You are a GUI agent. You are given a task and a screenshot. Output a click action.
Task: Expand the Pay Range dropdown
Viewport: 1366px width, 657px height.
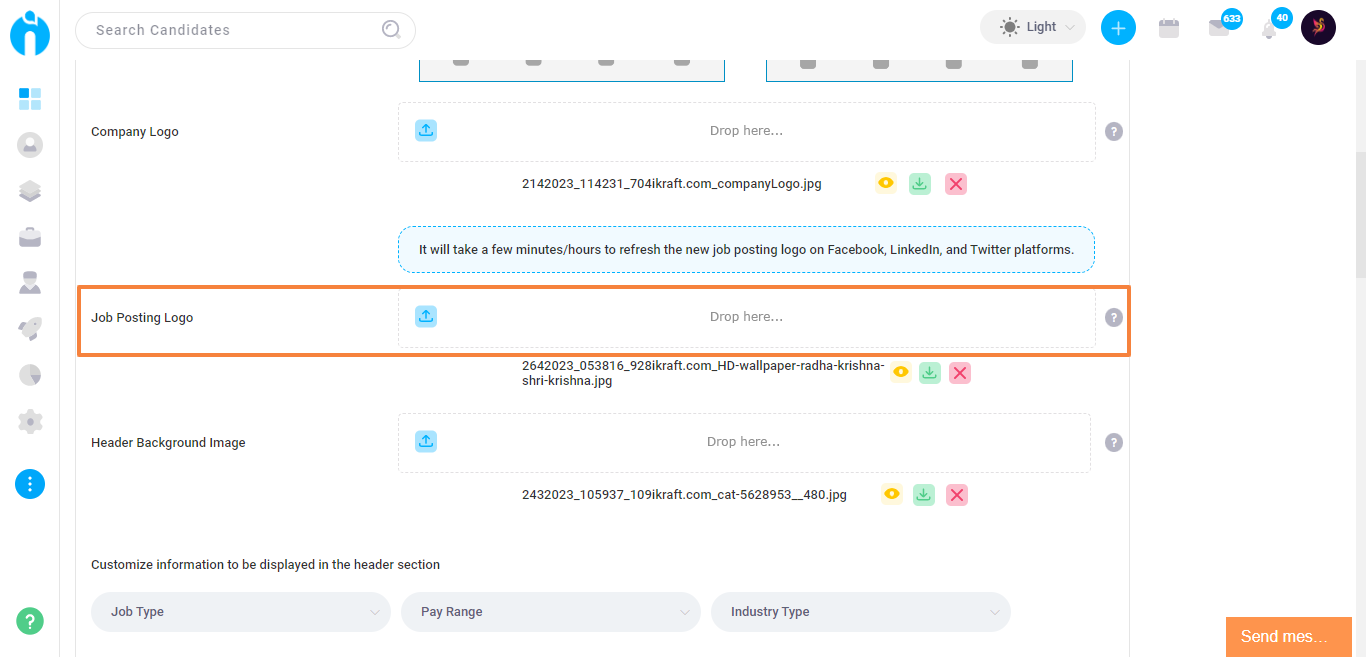tap(551, 612)
